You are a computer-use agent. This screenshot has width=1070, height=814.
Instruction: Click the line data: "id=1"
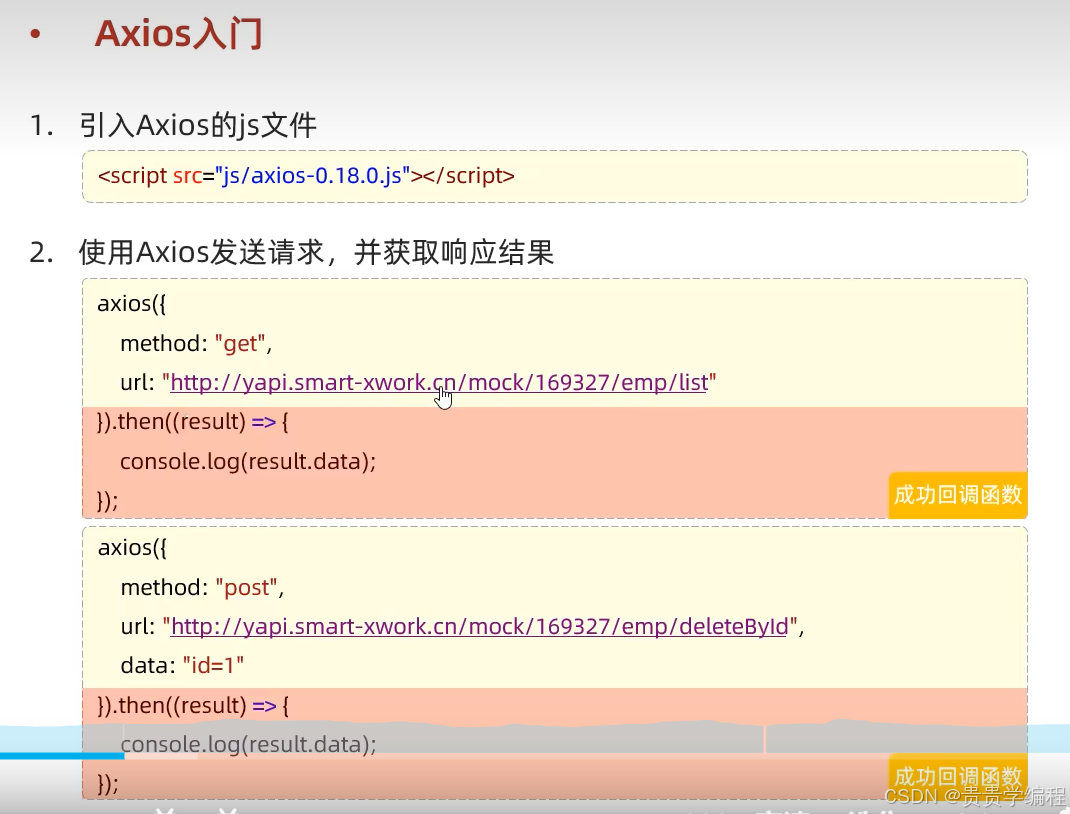(x=182, y=665)
